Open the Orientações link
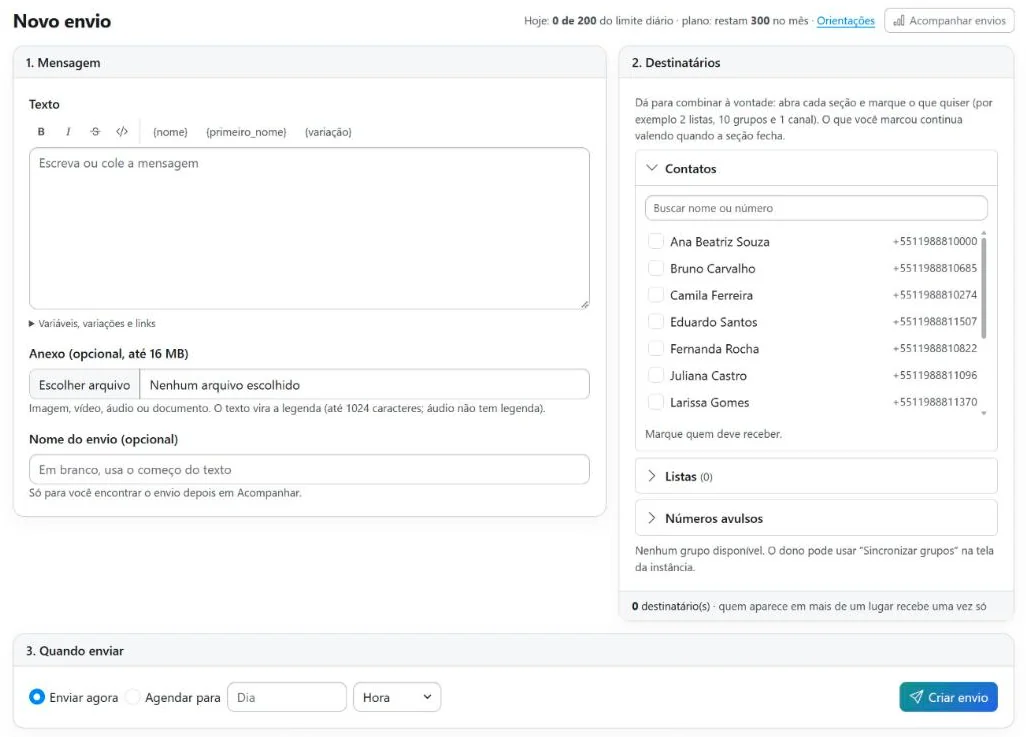The width and height of the screenshot is (1026, 737). click(x=845, y=21)
